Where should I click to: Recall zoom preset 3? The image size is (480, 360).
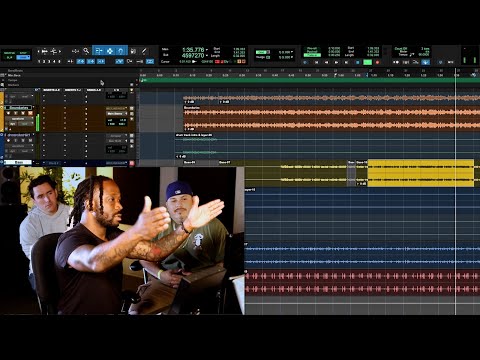click(49, 61)
